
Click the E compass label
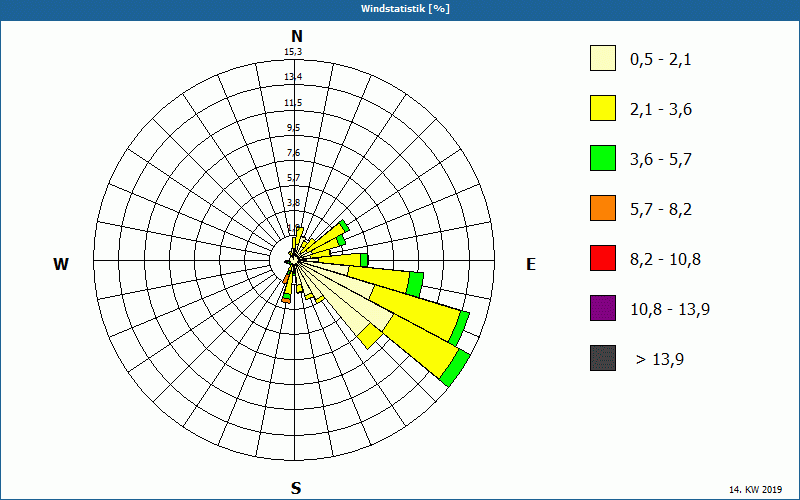pyautogui.click(x=531, y=264)
